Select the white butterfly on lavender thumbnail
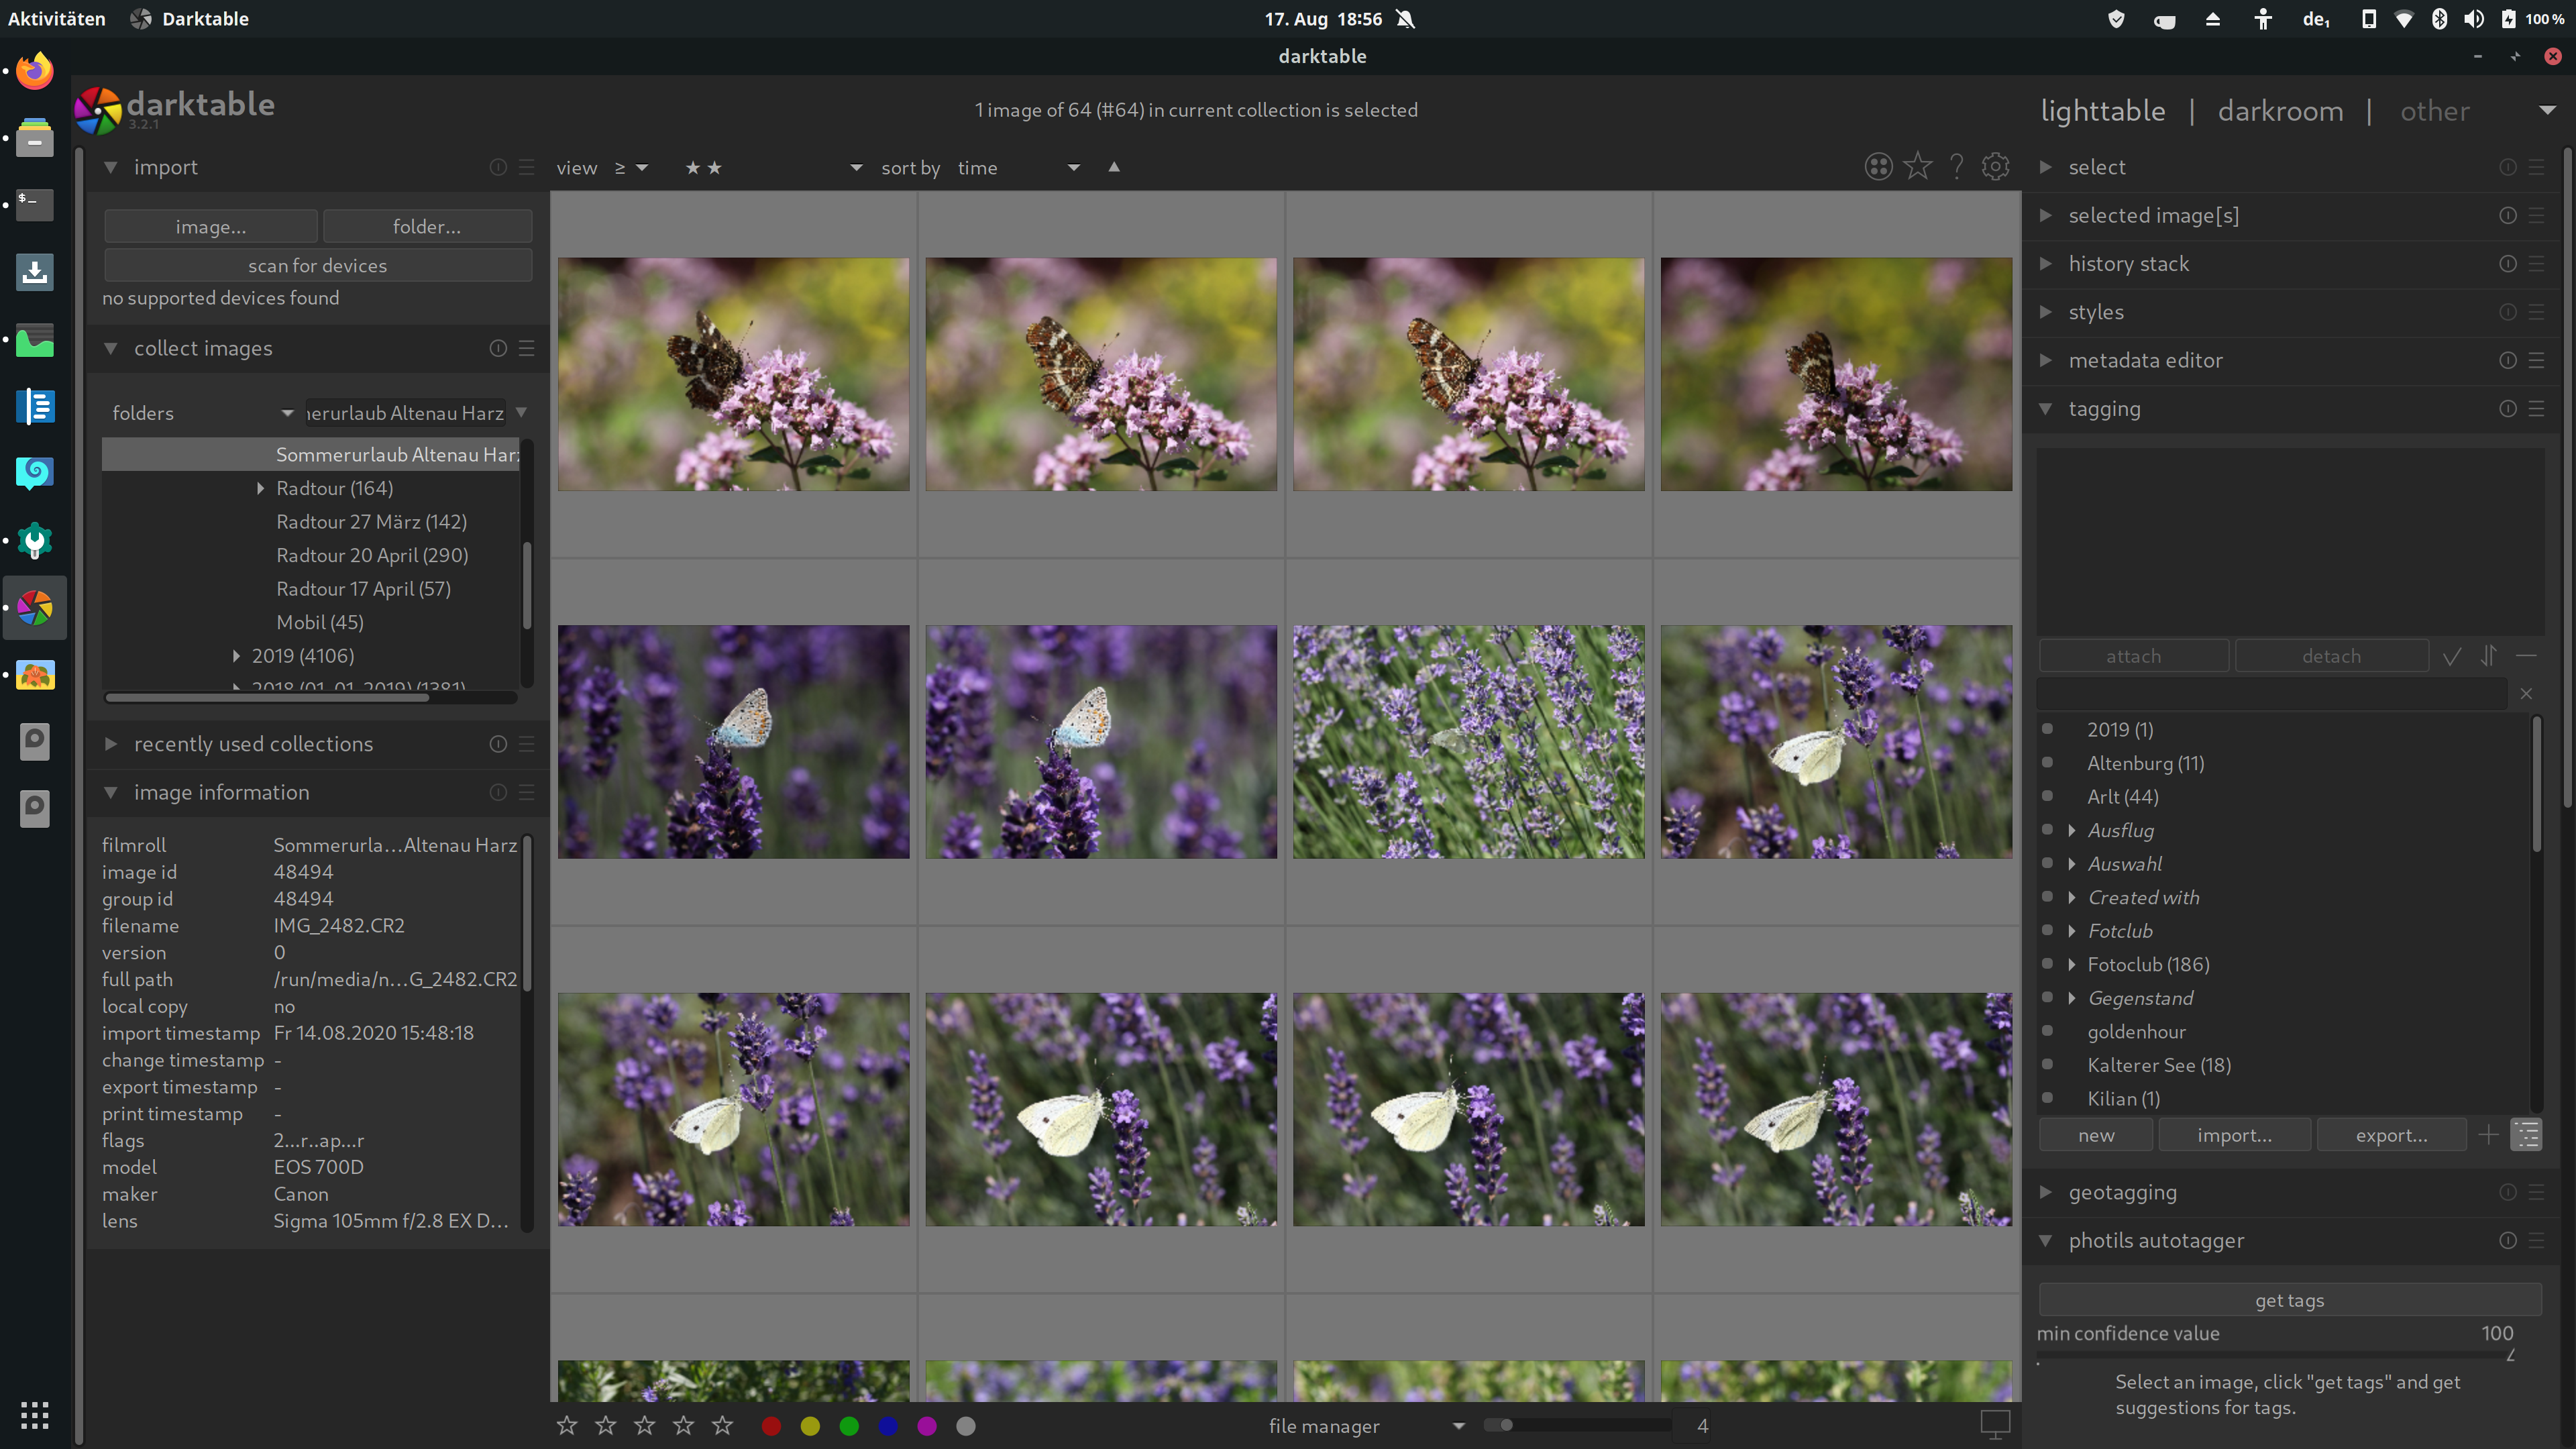The height and width of the screenshot is (1449, 2576). 1835,742
